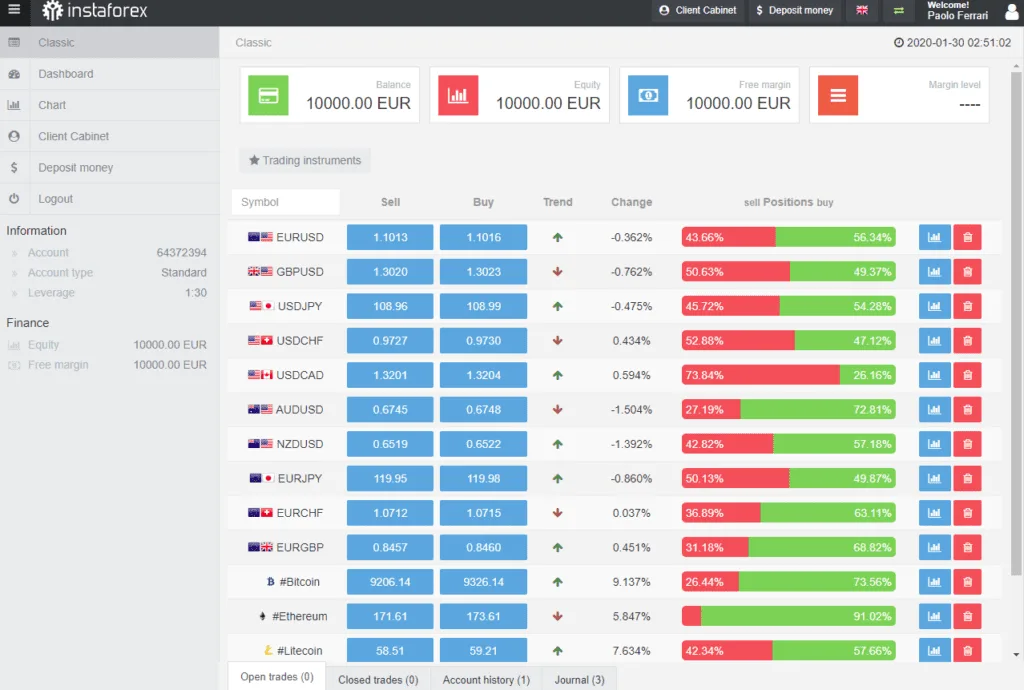
Task: Open the hamburger menu icon
Action: (14, 10)
